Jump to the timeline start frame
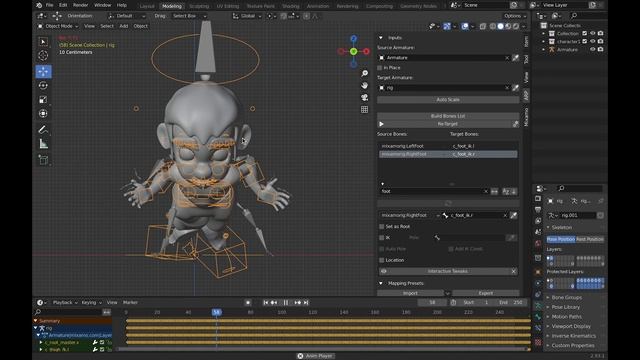The width and height of the screenshot is (640, 360). [x=266, y=302]
